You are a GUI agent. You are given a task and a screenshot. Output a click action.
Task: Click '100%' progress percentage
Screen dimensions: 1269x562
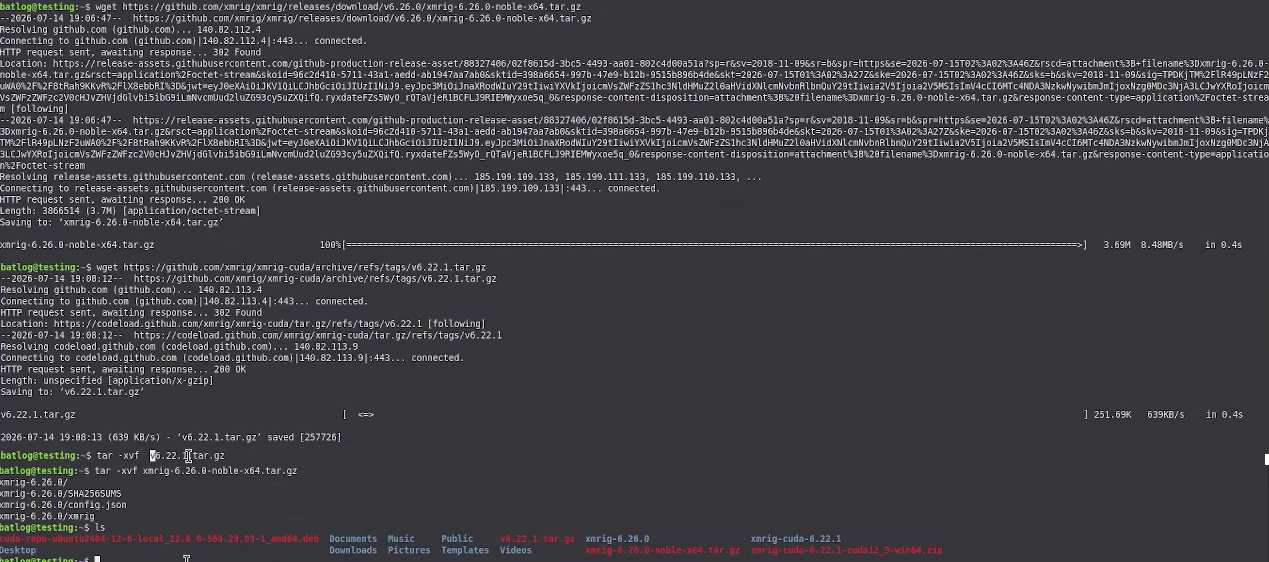pos(330,245)
